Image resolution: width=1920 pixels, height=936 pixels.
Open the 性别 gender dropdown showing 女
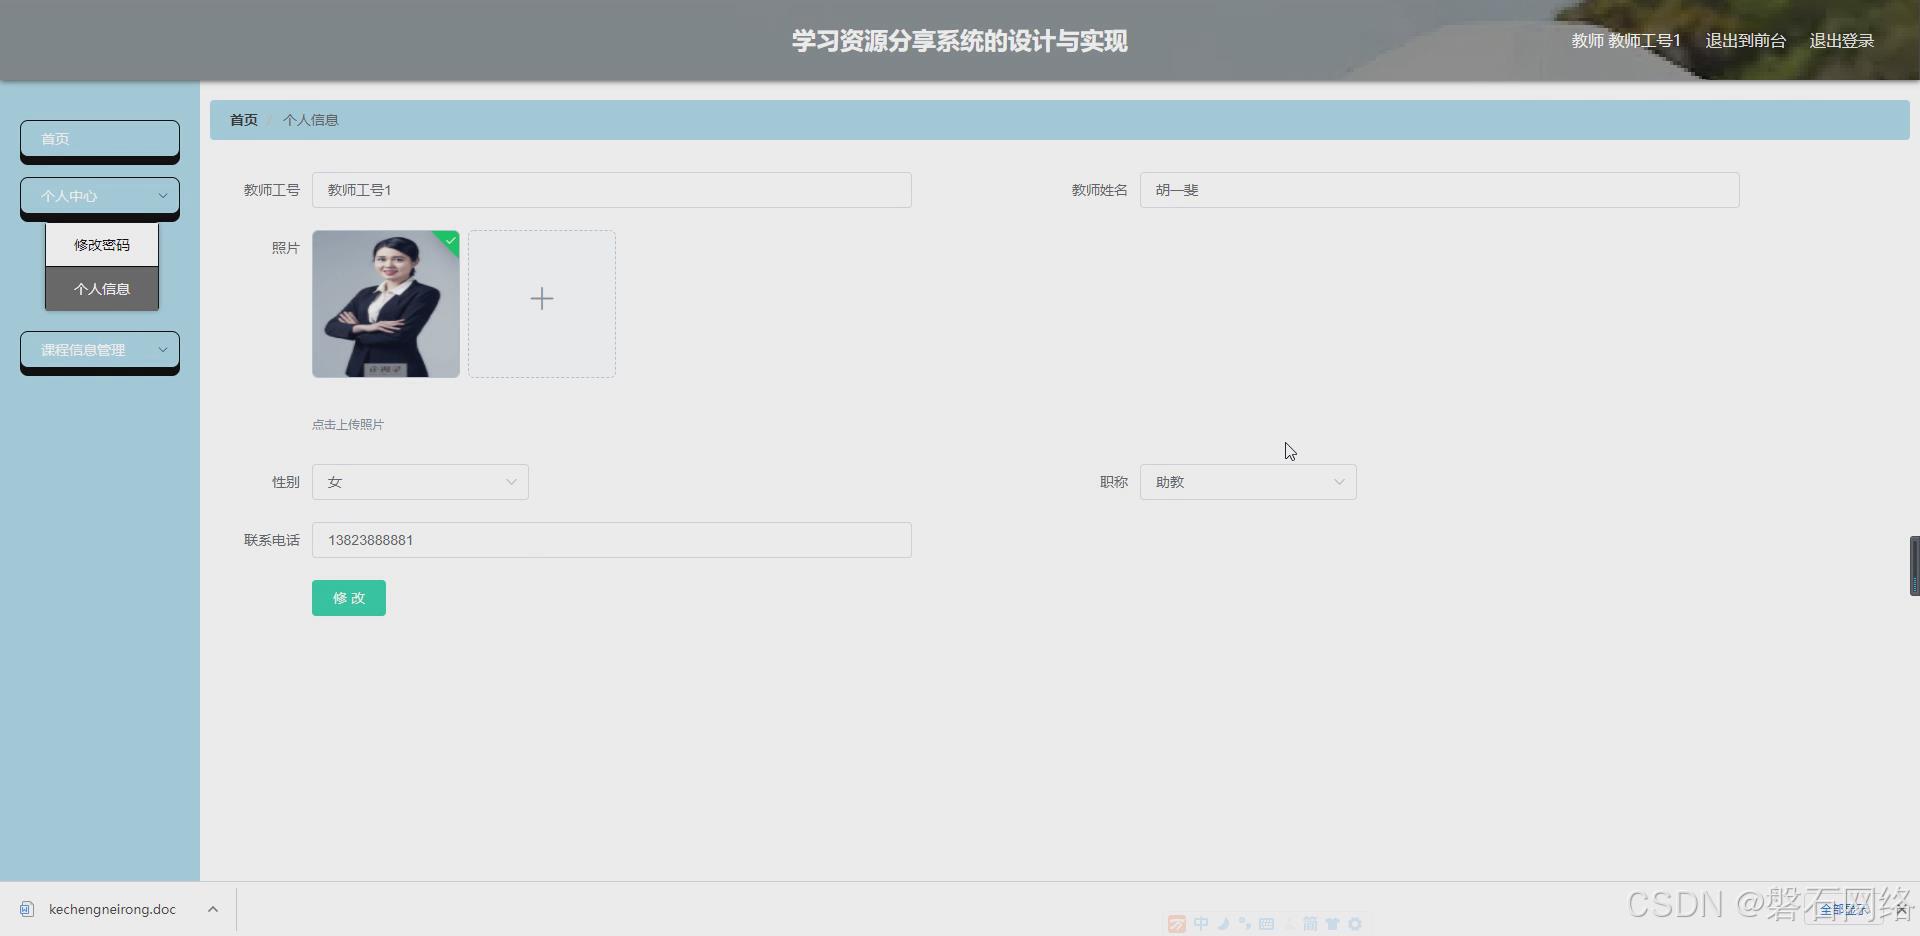pyautogui.click(x=420, y=481)
